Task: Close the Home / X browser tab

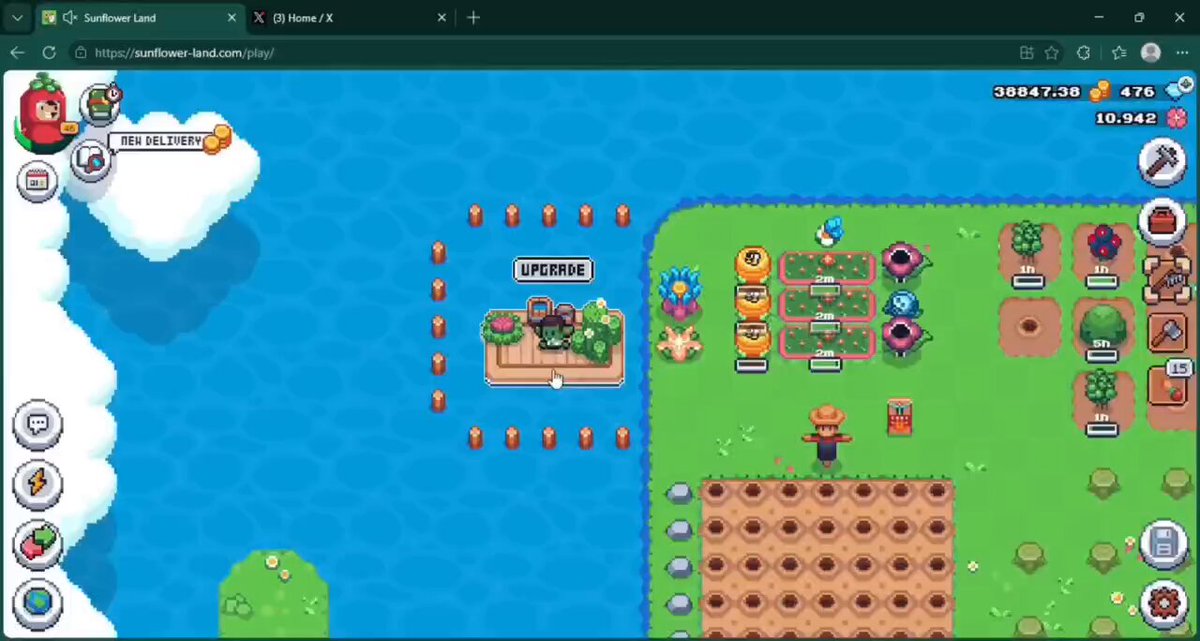Action: [x=440, y=18]
